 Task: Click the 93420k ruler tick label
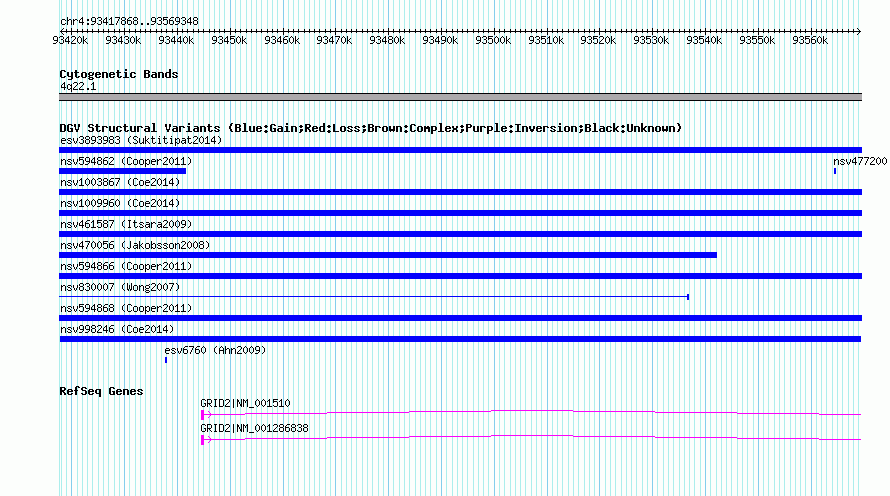pos(70,40)
